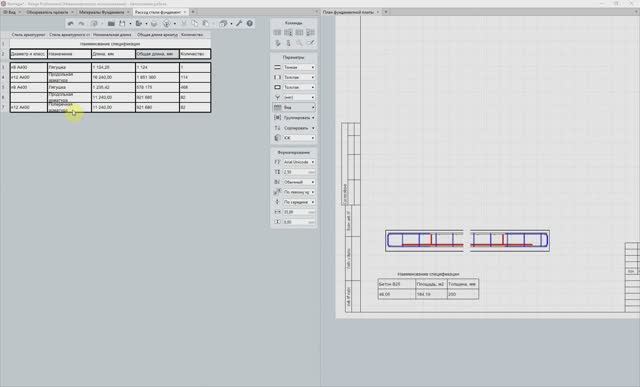The height and width of the screenshot is (387, 640).
Task: Select the Расход стали фундамент tab
Action: (161, 12)
